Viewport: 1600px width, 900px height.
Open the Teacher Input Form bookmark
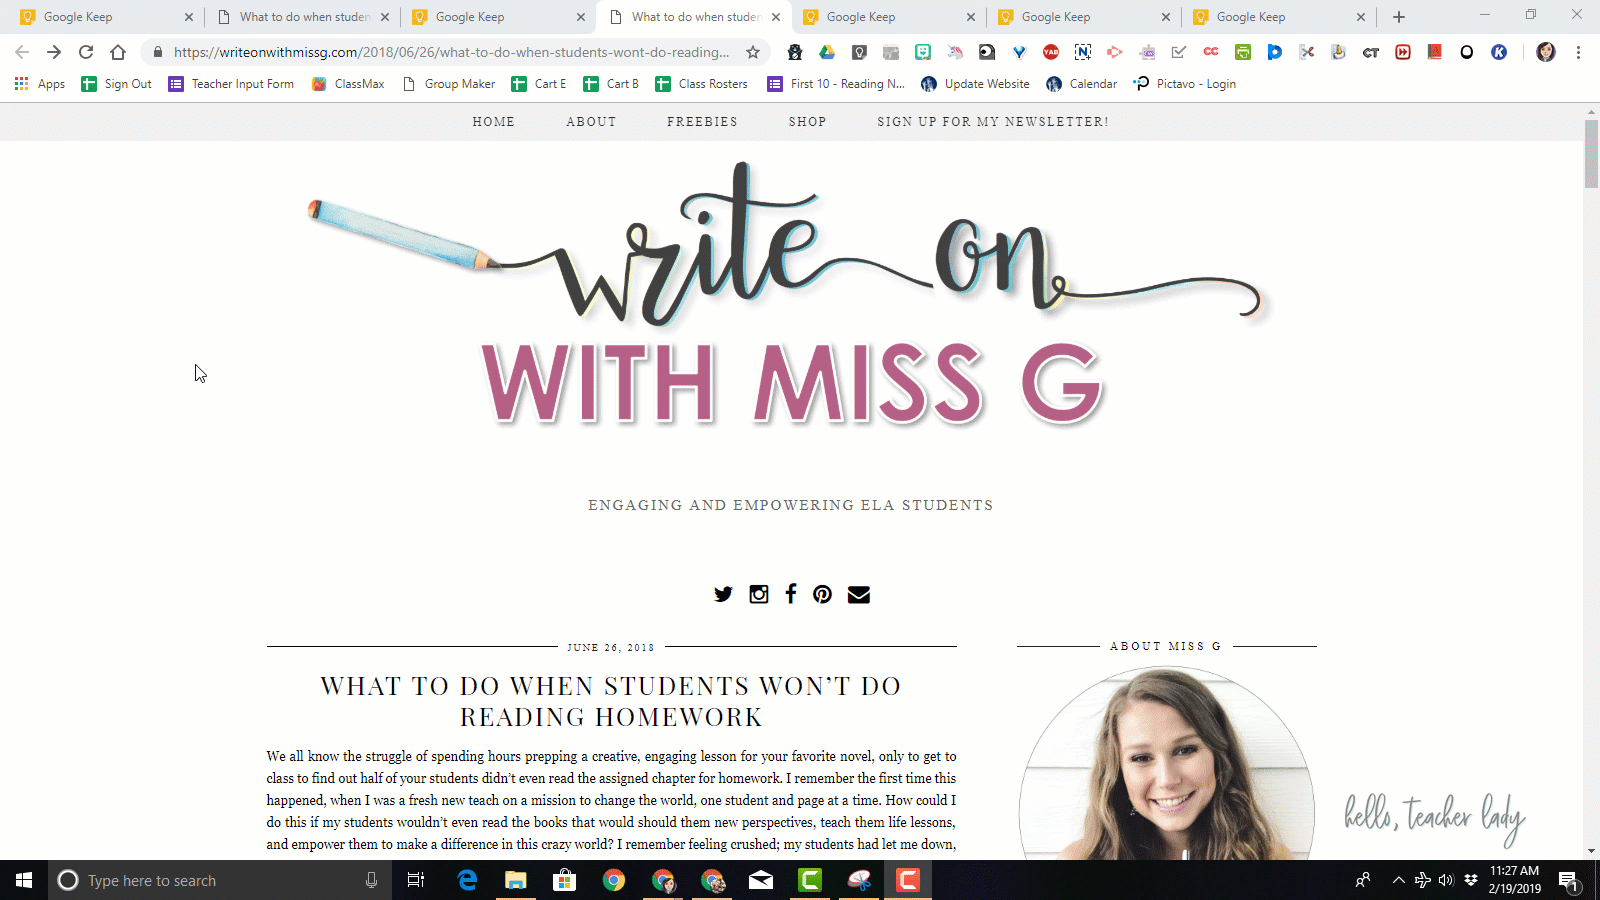click(x=231, y=84)
